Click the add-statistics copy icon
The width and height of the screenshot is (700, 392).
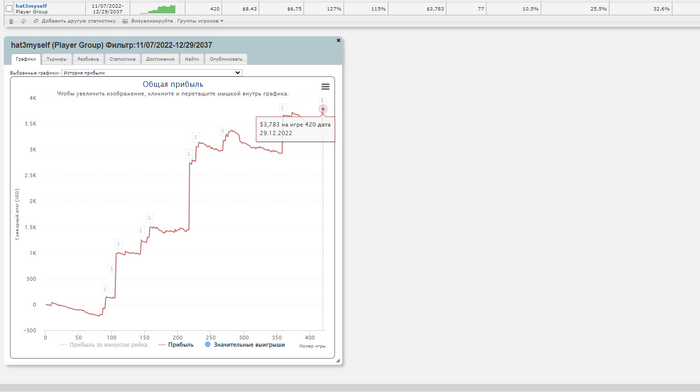tap(36, 21)
